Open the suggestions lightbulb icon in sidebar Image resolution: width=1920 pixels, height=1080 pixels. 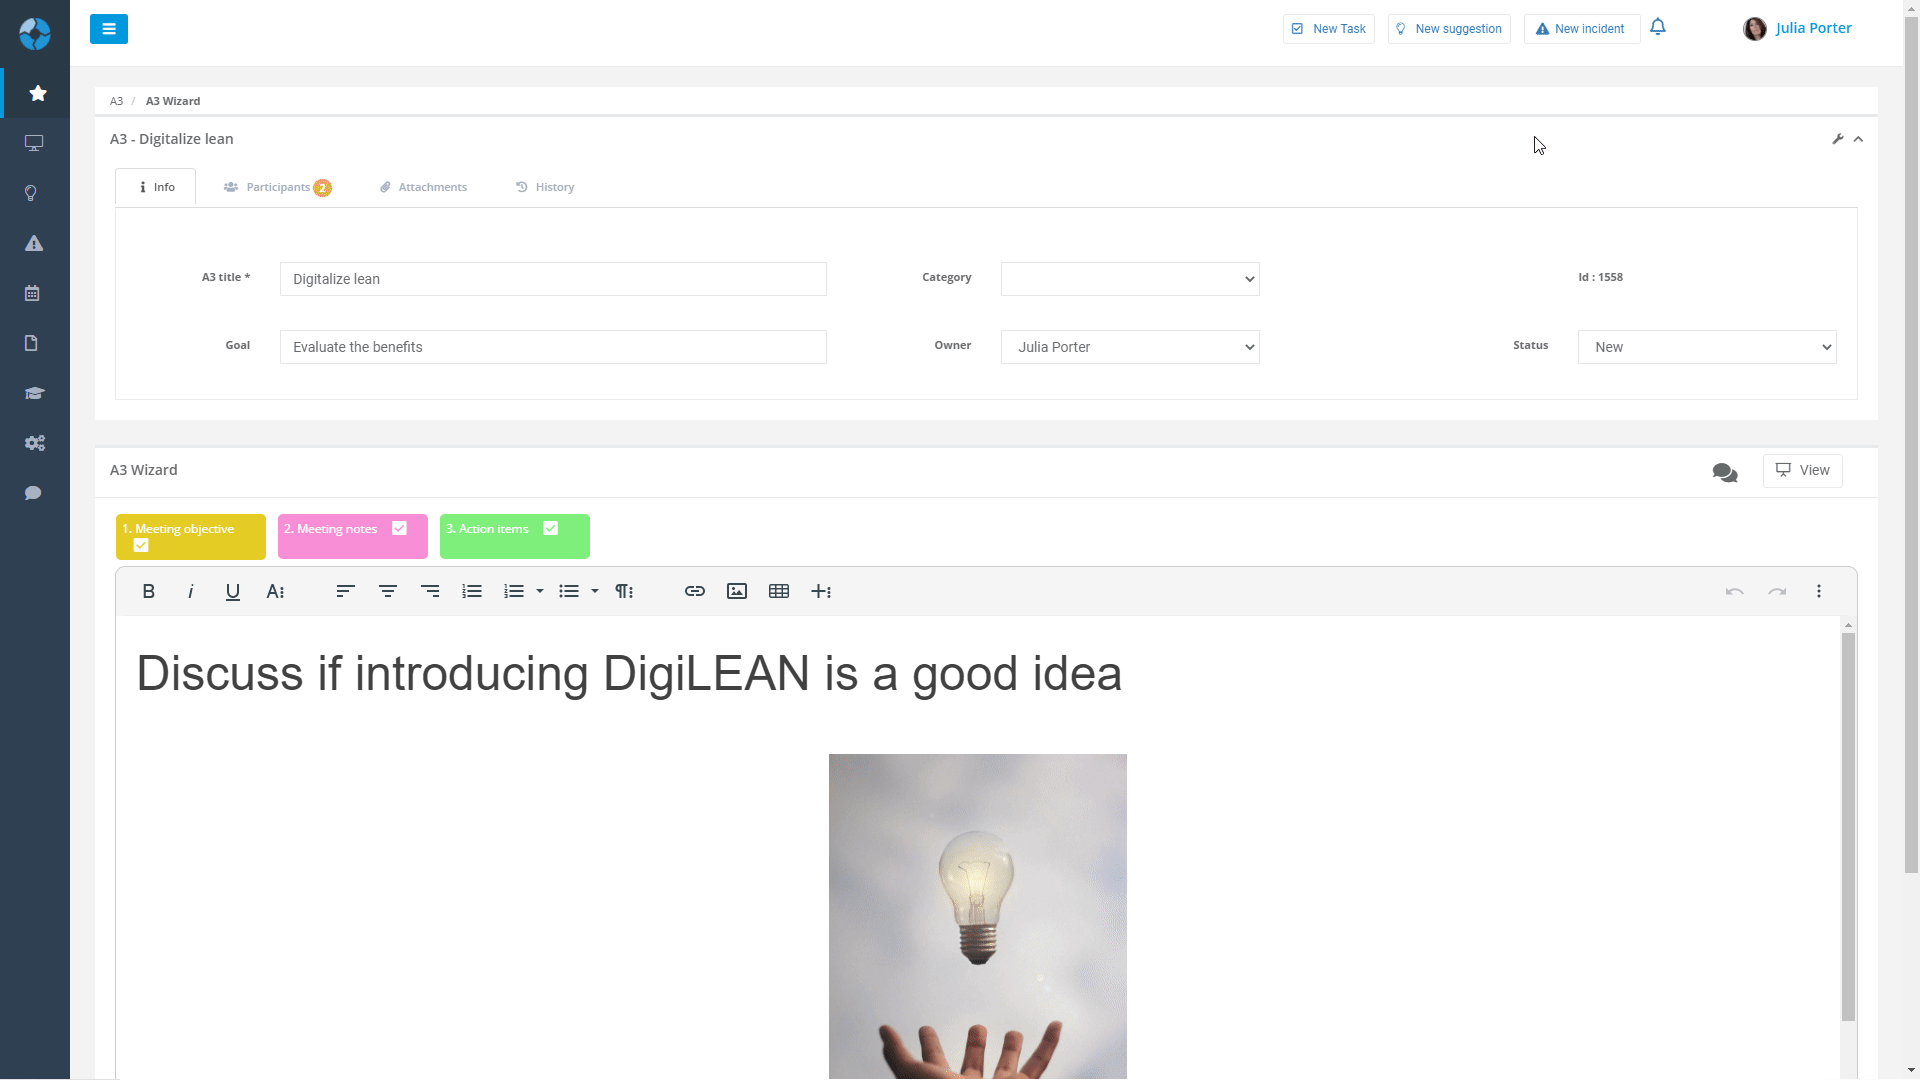(x=31, y=193)
